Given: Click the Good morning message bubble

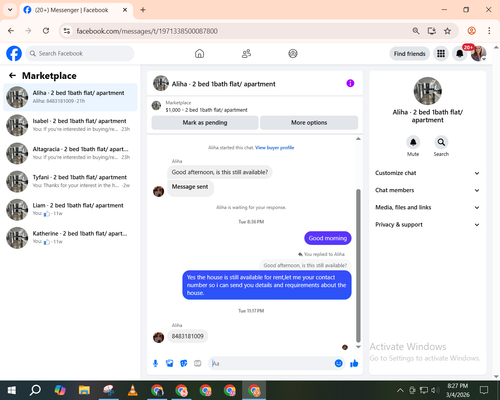Looking at the screenshot, I should coord(328,238).
